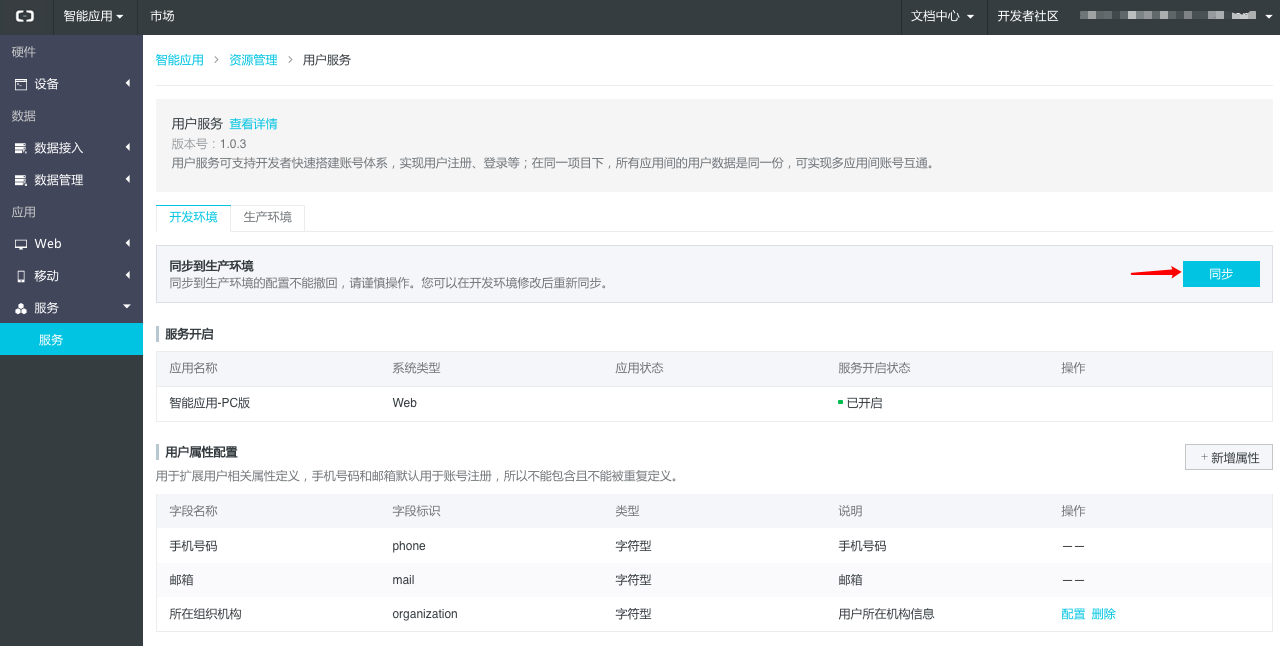
Task: Click the 数据接入 data access icon
Action: 21,148
